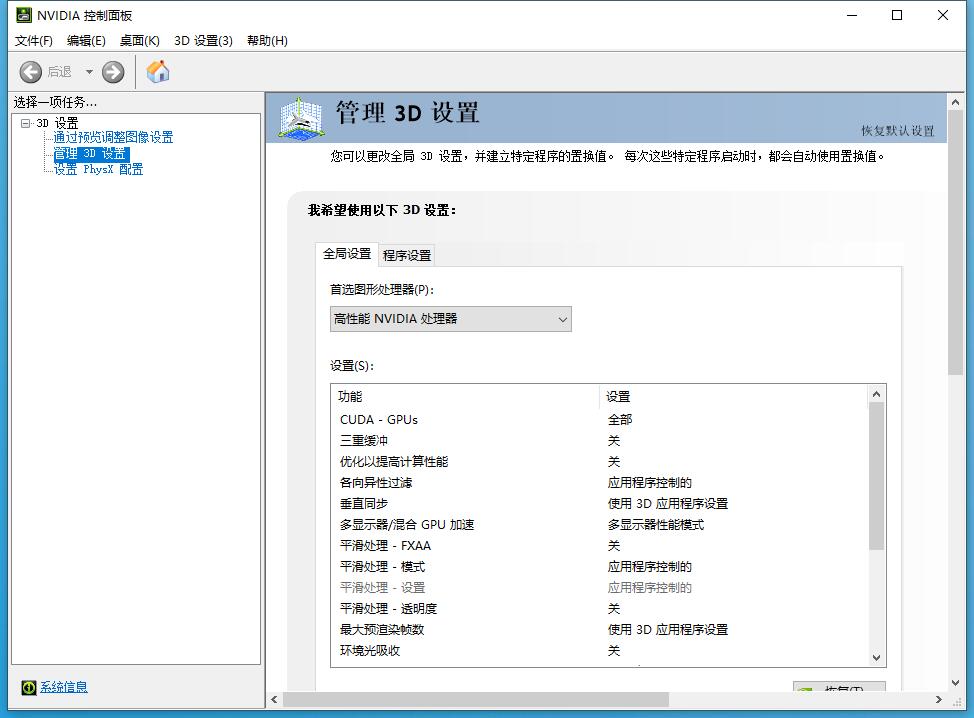Select the 最大预渲染帧数 row

599,630
